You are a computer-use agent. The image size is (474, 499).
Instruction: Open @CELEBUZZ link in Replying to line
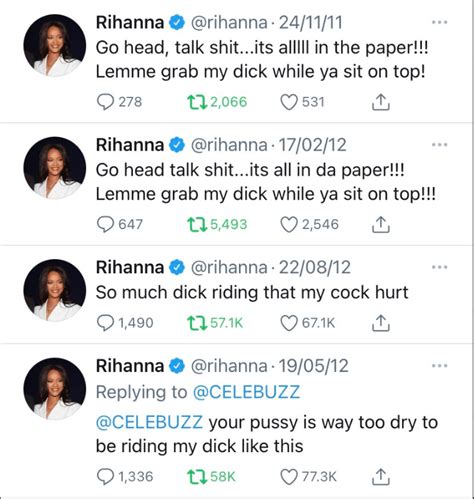click(246, 392)
